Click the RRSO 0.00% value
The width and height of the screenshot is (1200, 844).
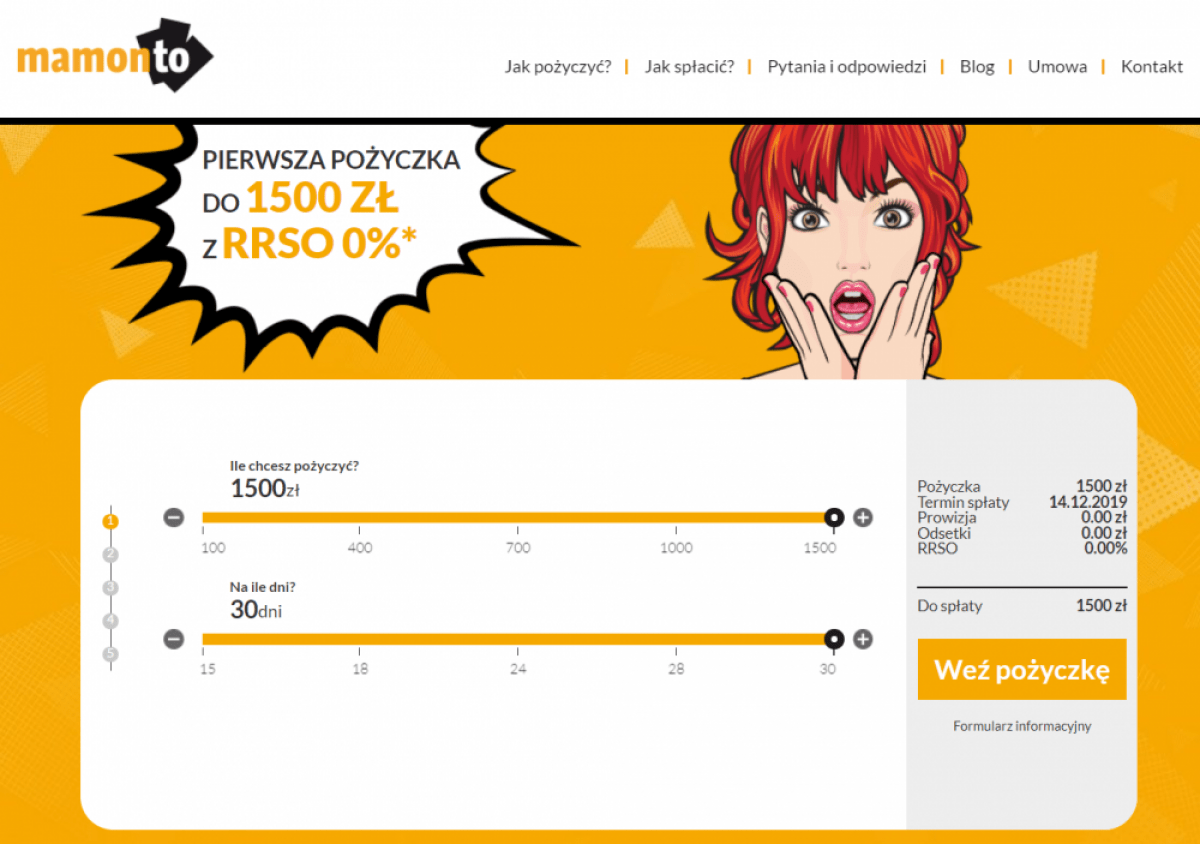click(1105, 548)
